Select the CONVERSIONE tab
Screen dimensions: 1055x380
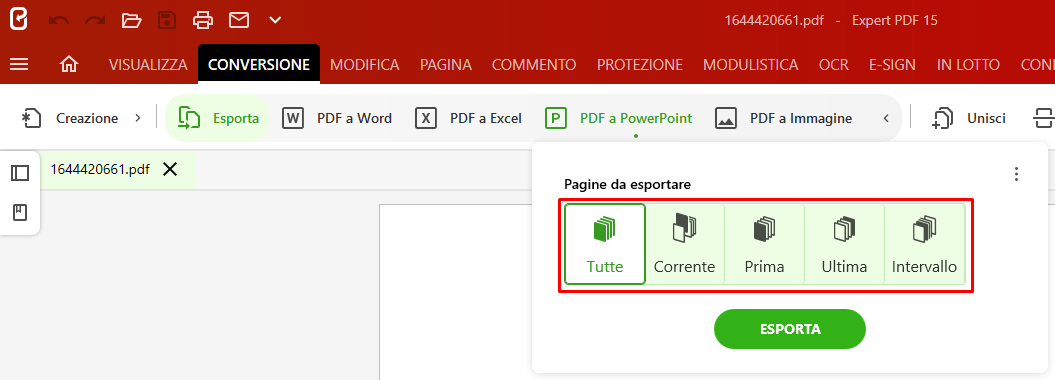tap(259, 65)
